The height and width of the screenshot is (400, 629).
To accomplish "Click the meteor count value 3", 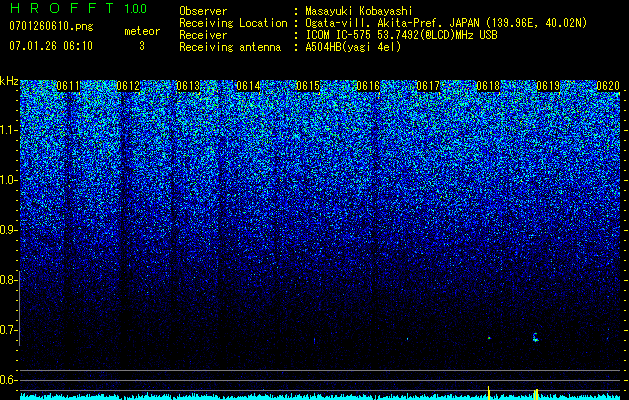I will (142, 46).
